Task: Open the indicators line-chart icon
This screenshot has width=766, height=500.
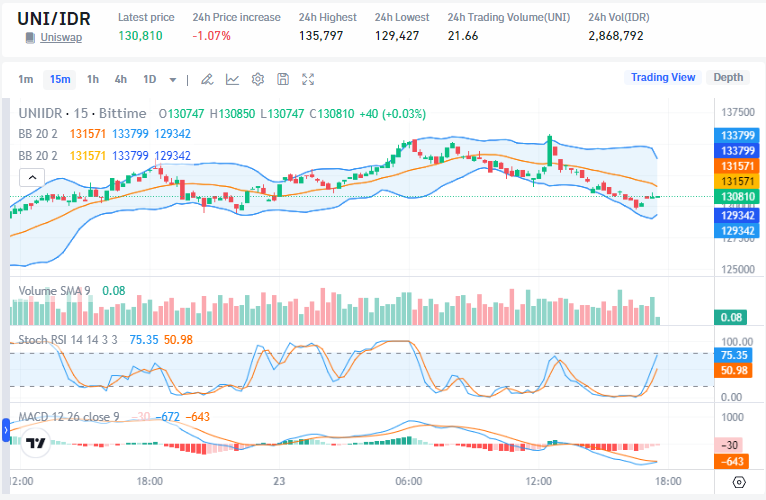Action: 233,79
